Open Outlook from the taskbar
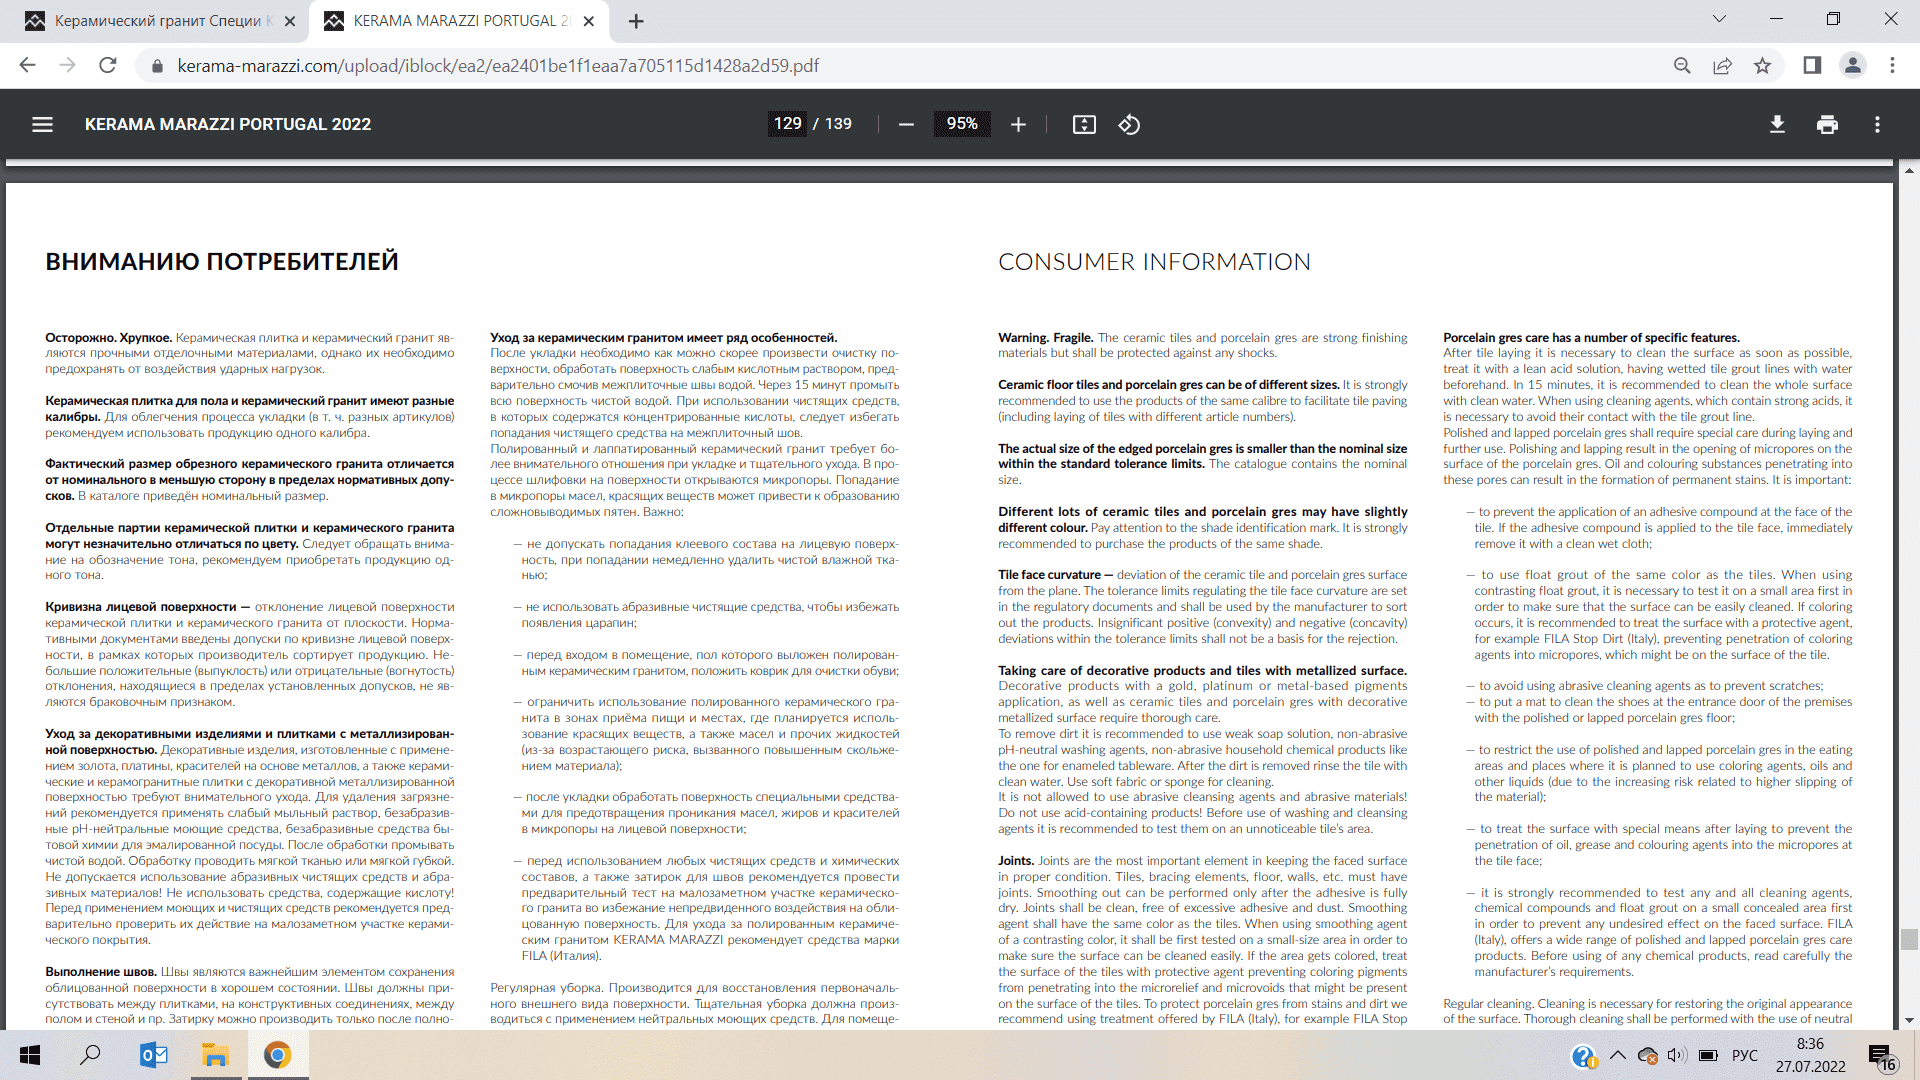 point(153,1055)
